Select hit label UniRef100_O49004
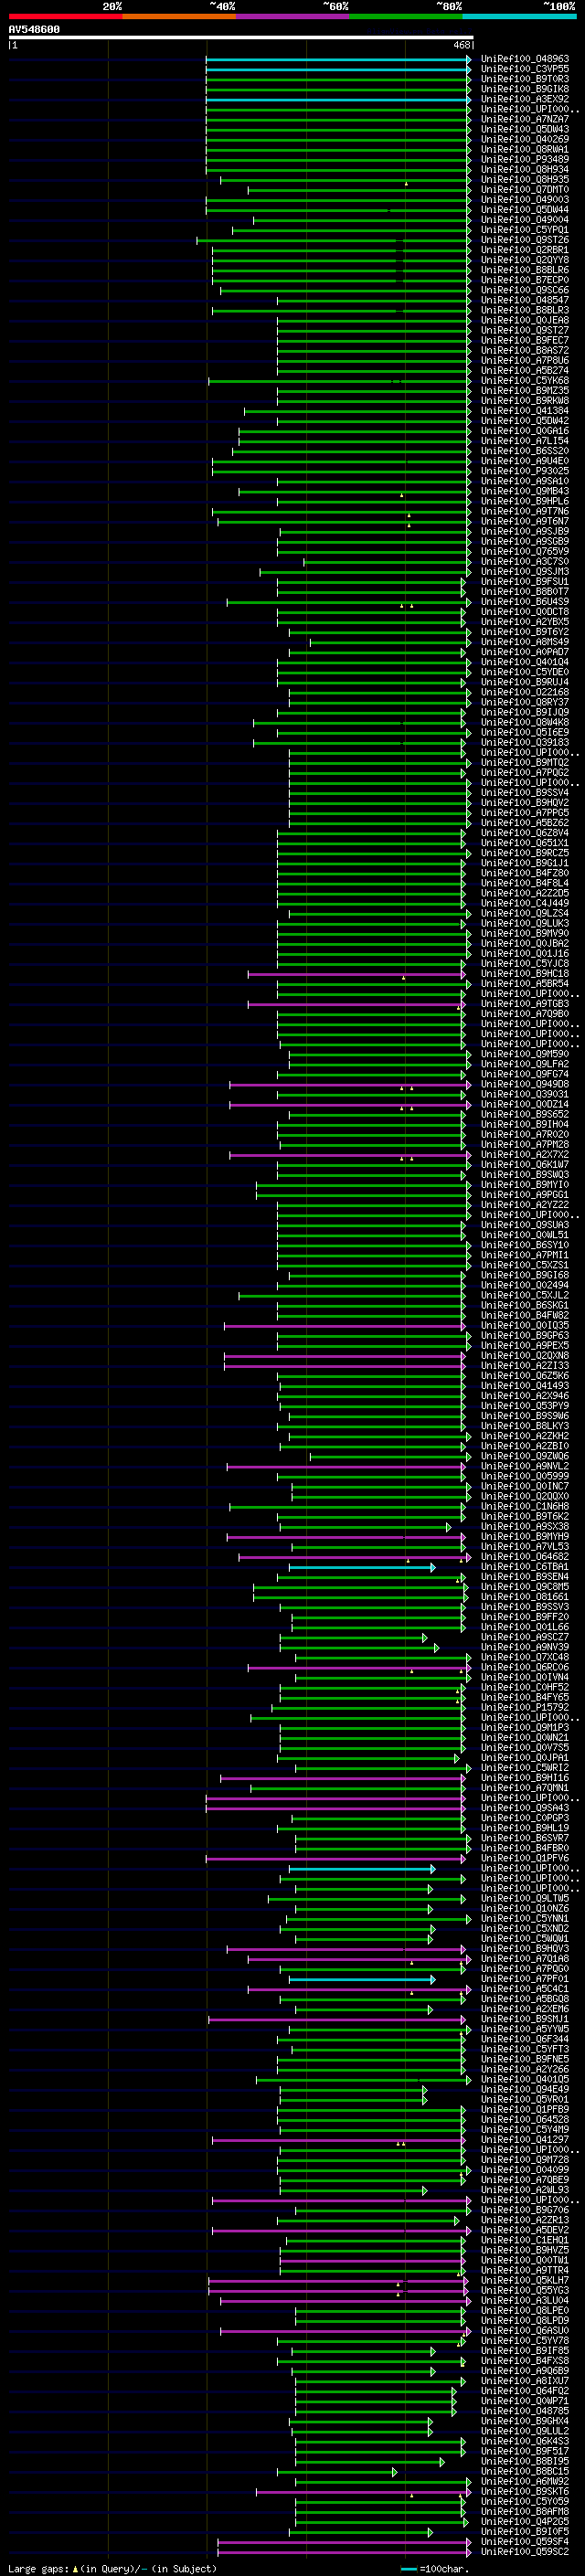585x2576 pixels. coord(524,219)
